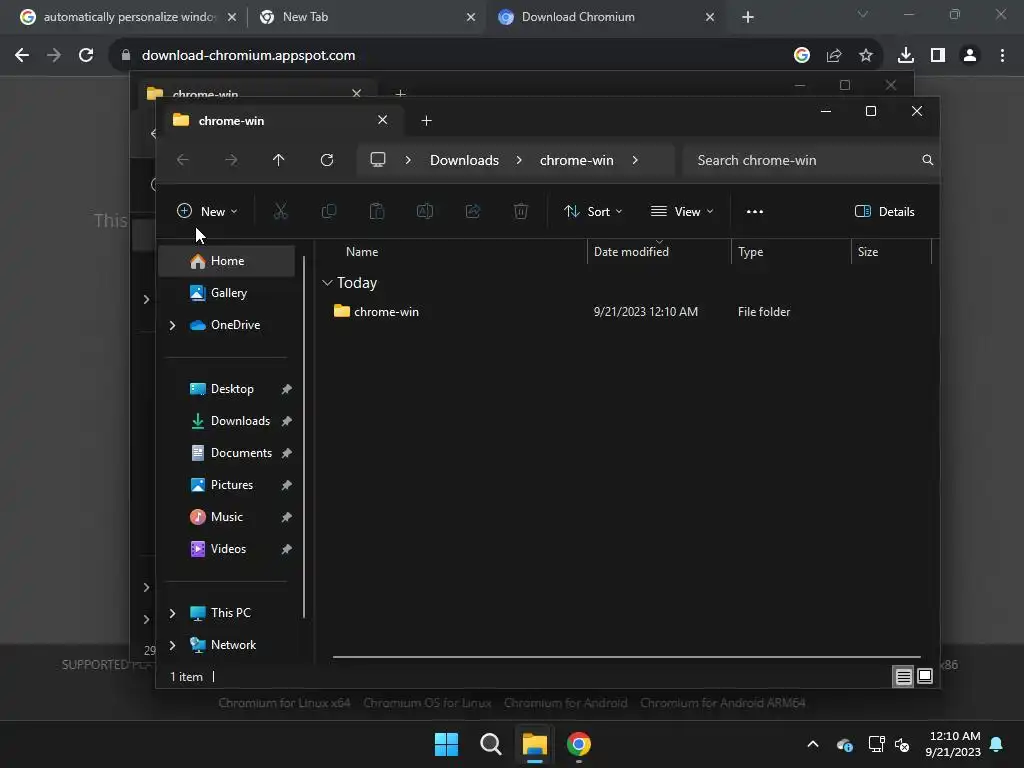Click the search magnifier in Explorer search box
The width and height of the screenshot is (1024, 768).
[x=927, y=160]
